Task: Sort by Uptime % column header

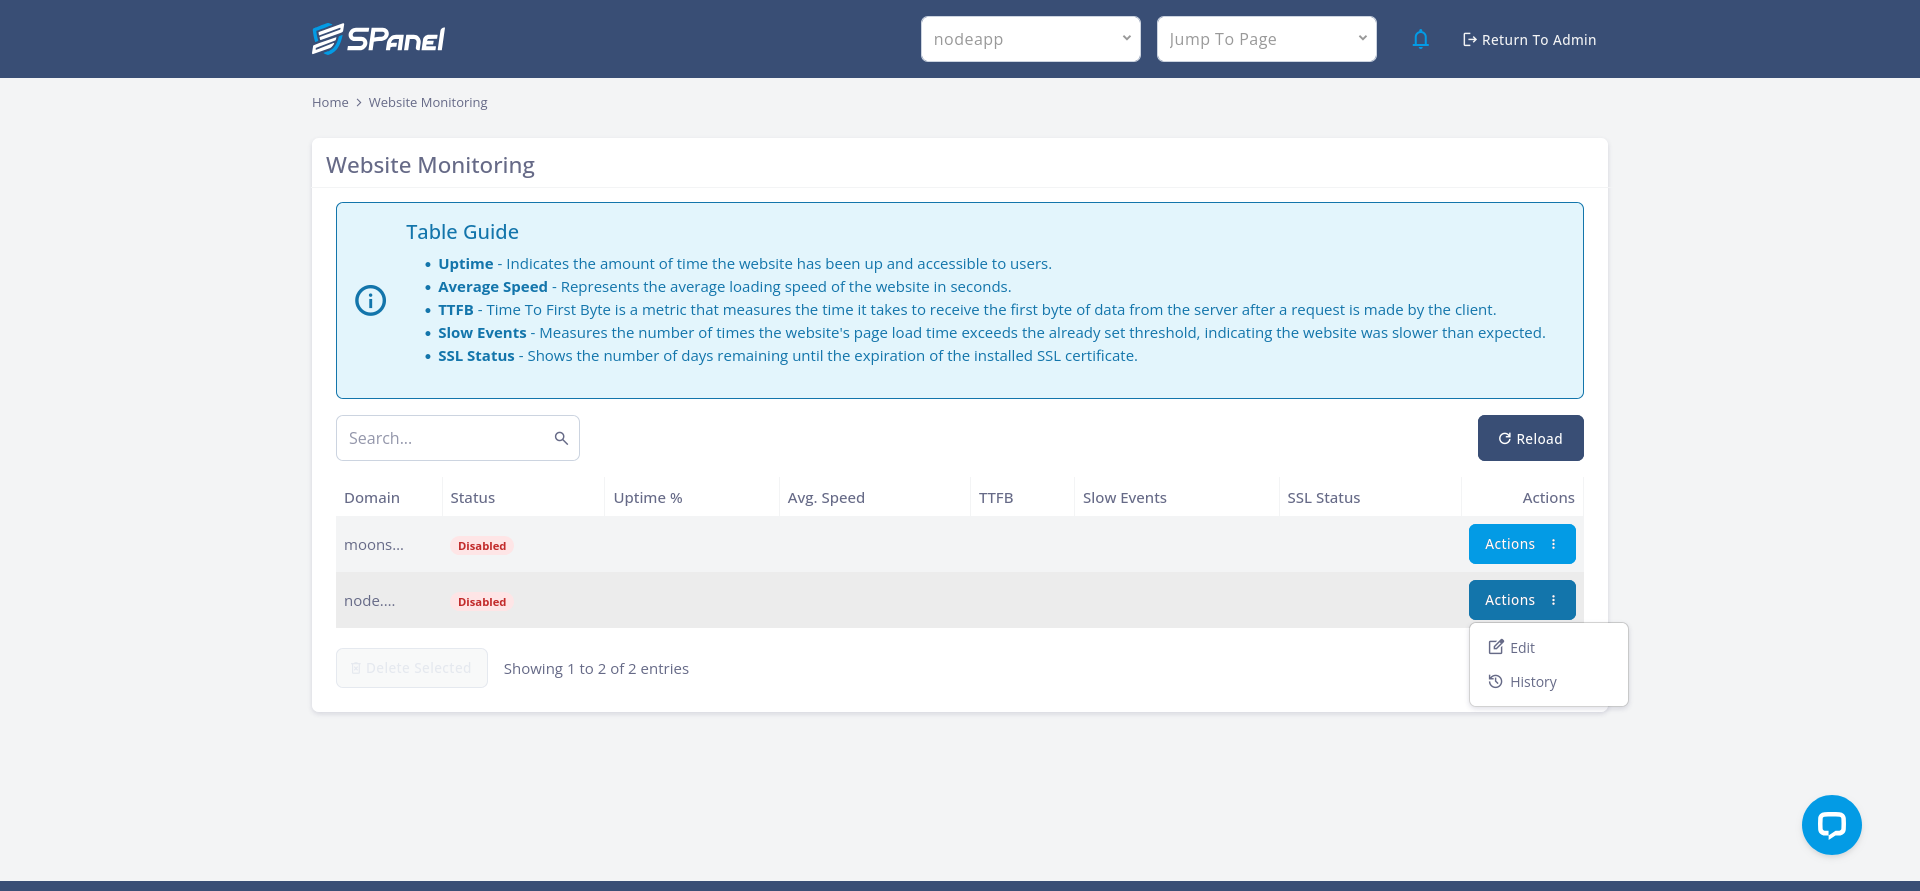Action: (692, 497)
